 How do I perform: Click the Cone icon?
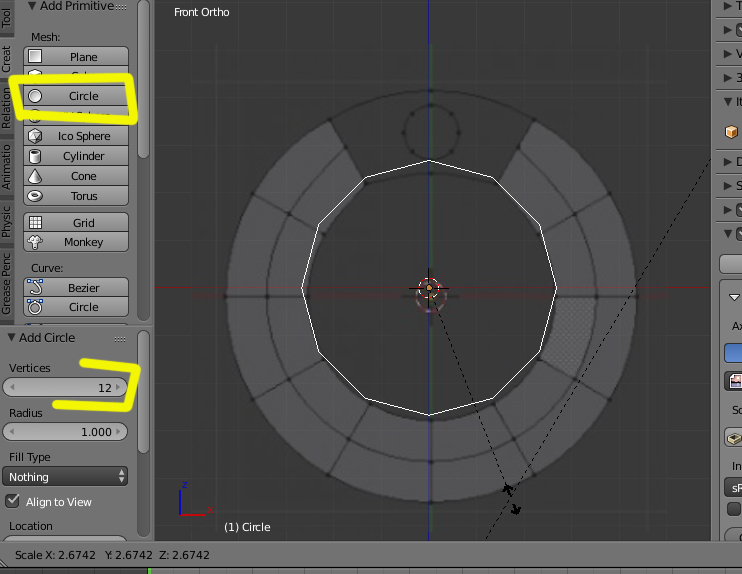tap(35, 176)
